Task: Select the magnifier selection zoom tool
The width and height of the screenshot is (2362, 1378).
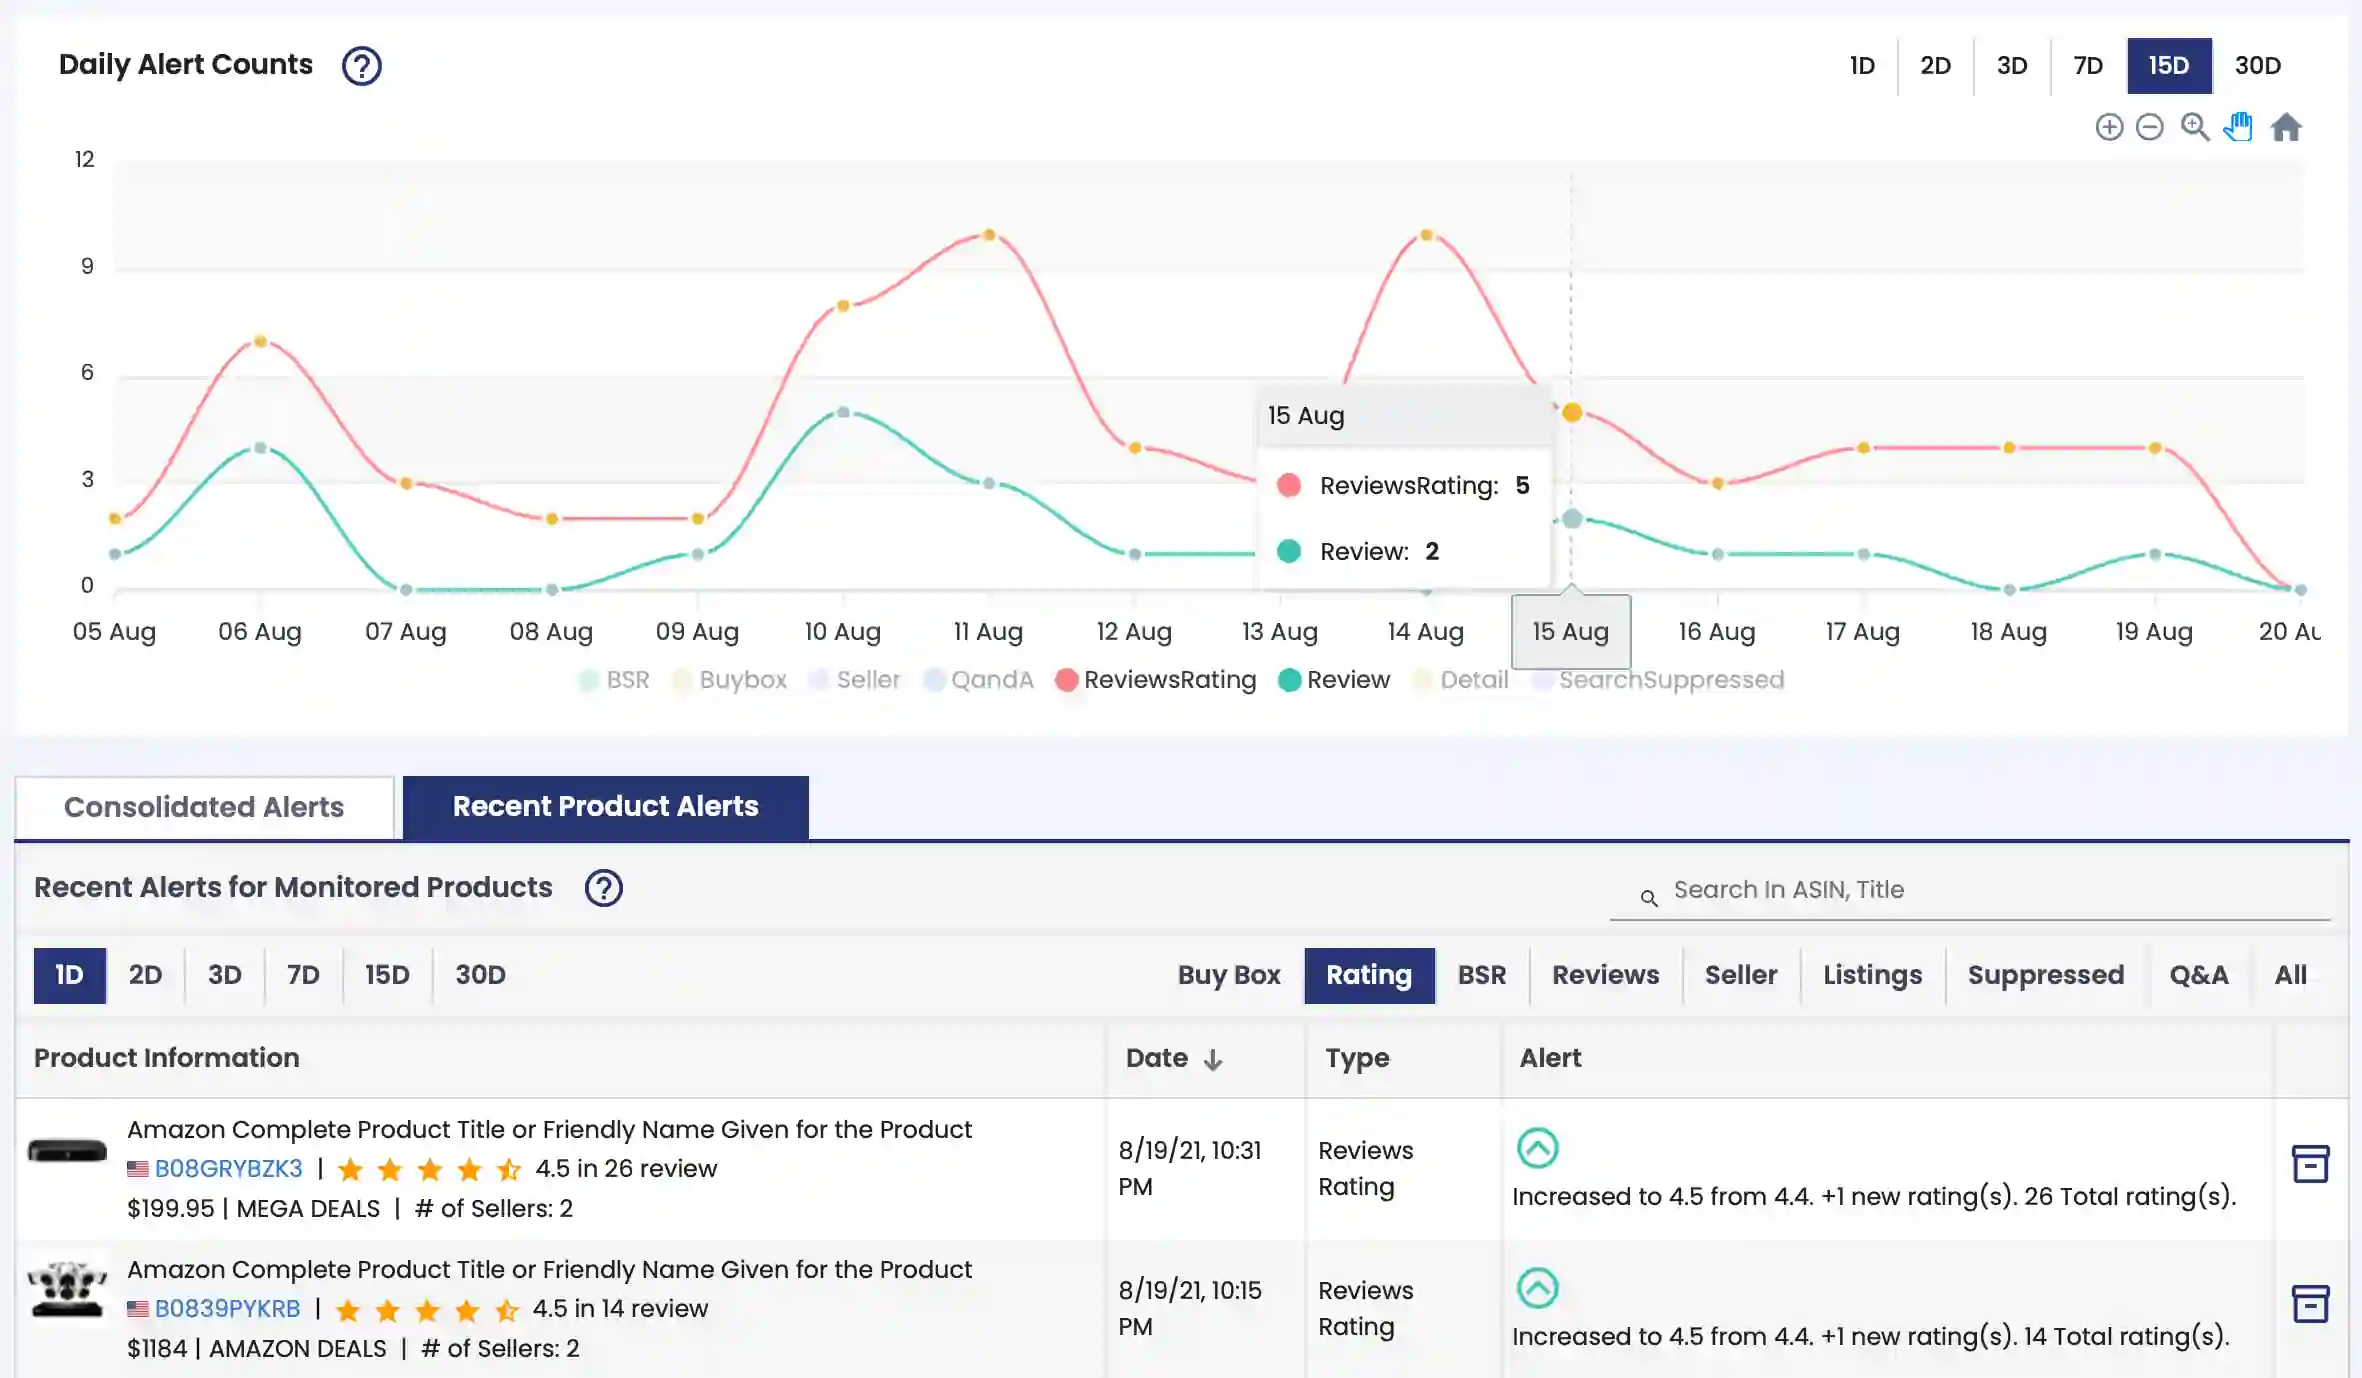Action: click(2194, 127)
